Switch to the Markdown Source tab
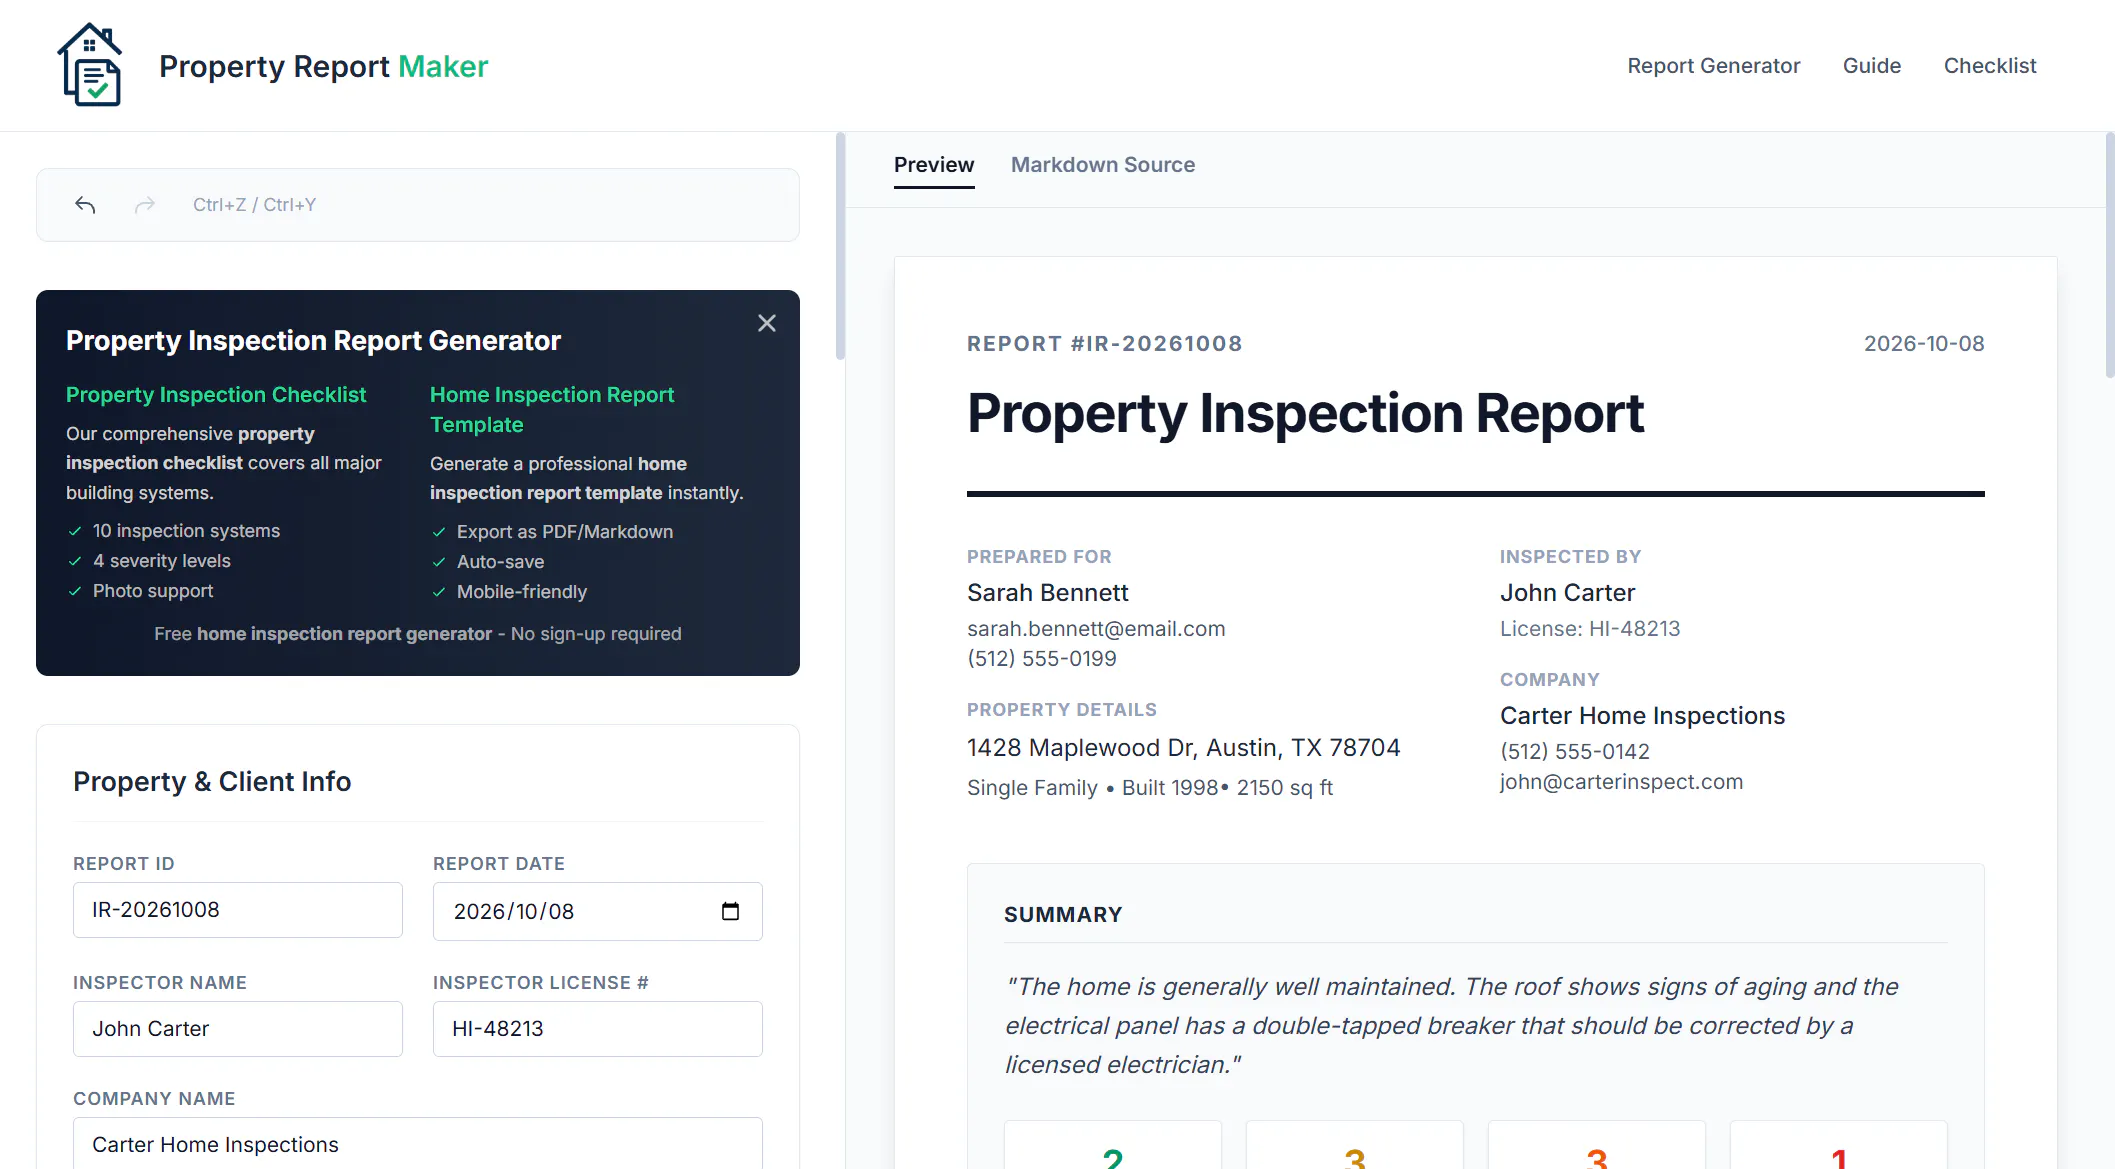Viewport: 2115px width, 1169px height. pos(1103,165)
